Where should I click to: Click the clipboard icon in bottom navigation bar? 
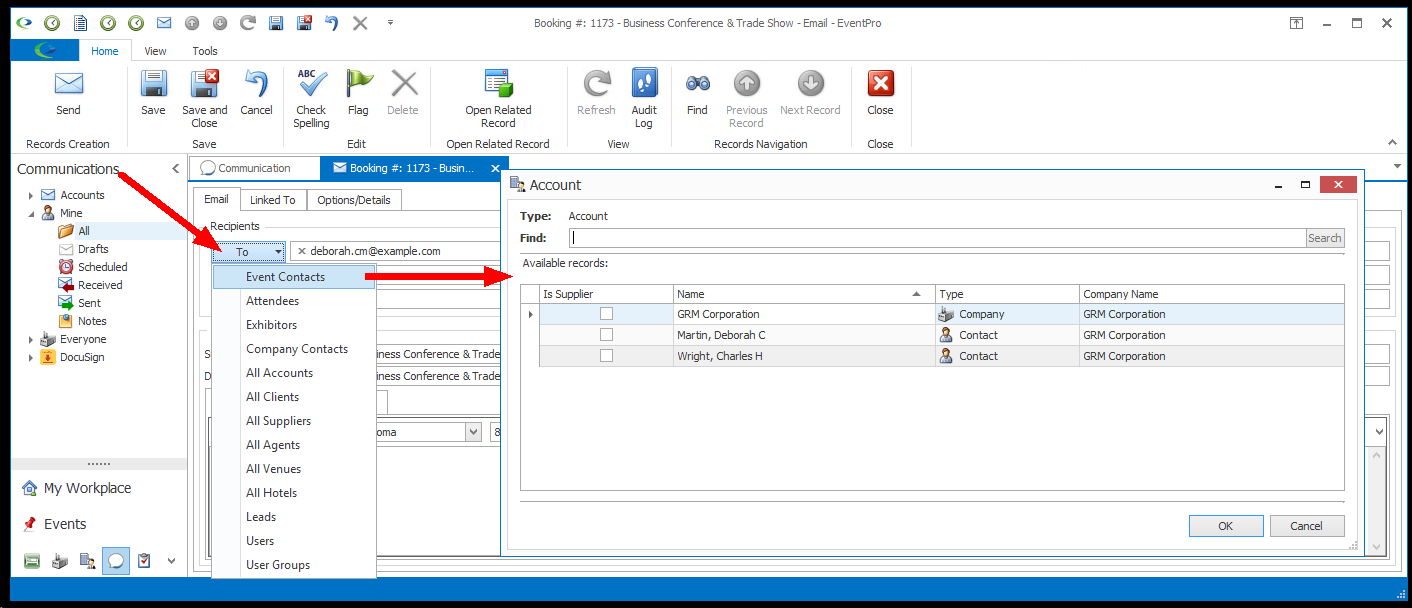pyautogui.click(x=144, y=561)
